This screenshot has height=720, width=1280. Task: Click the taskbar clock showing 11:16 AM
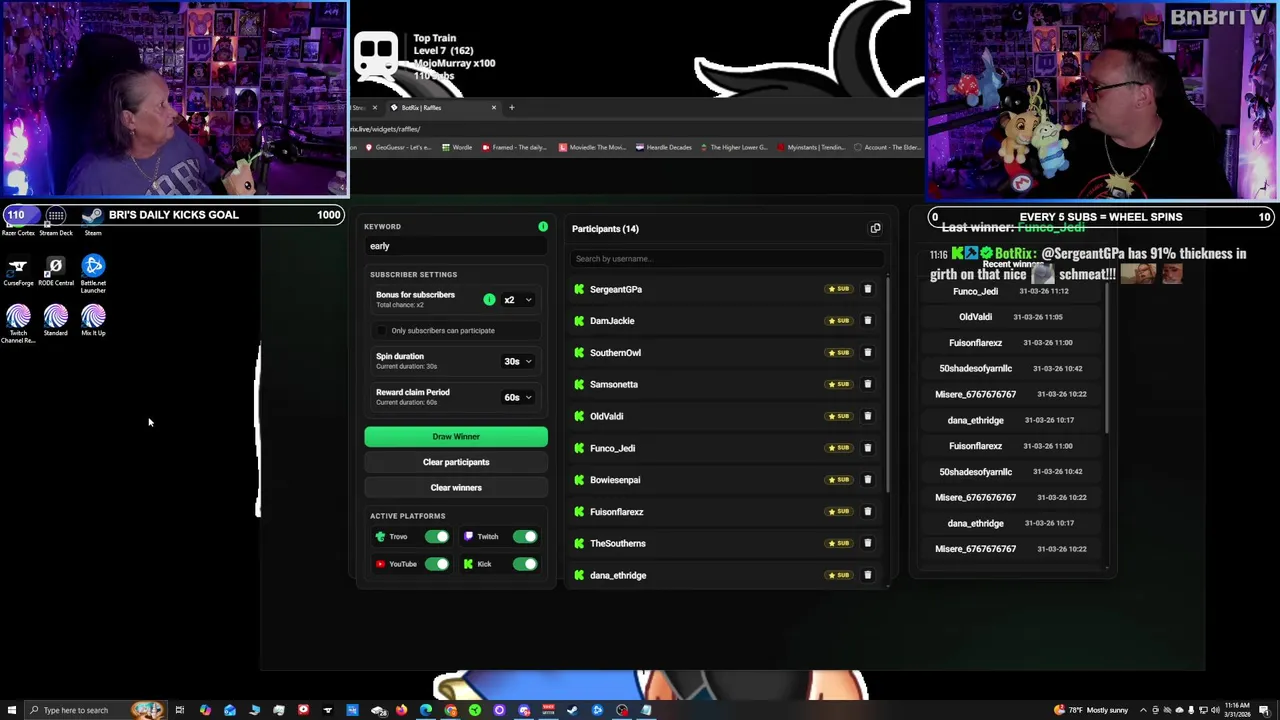[x=1239, y=710]
